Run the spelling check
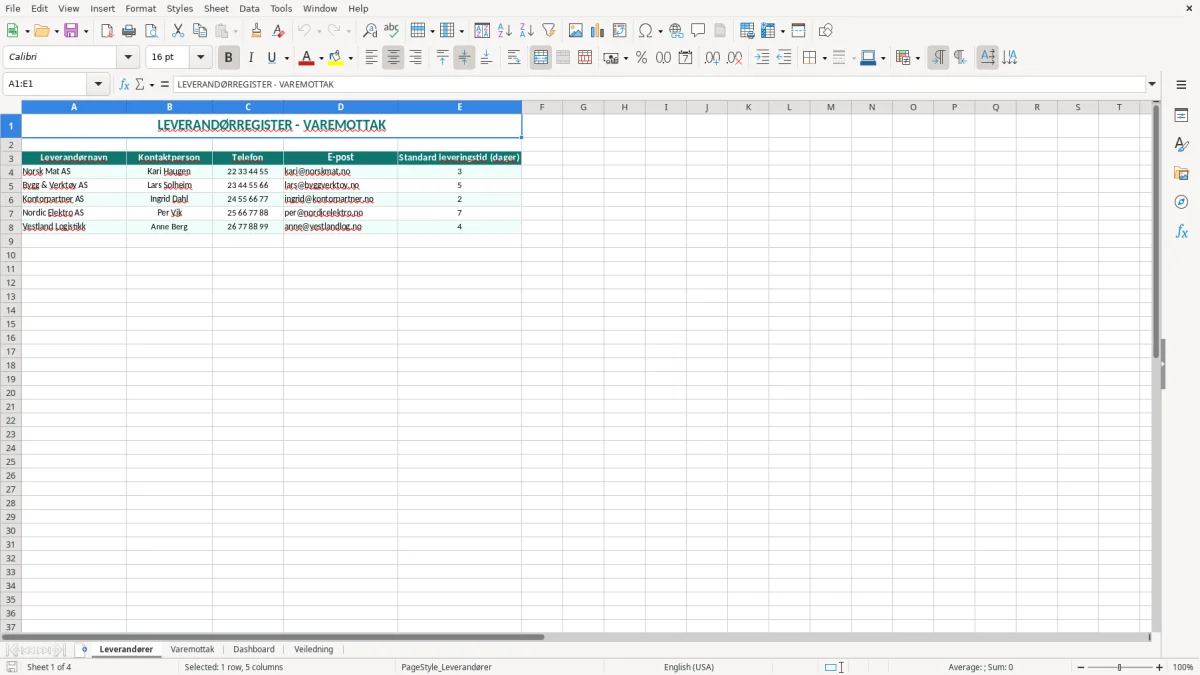1200x675 pixels. [x=392, y=31]
